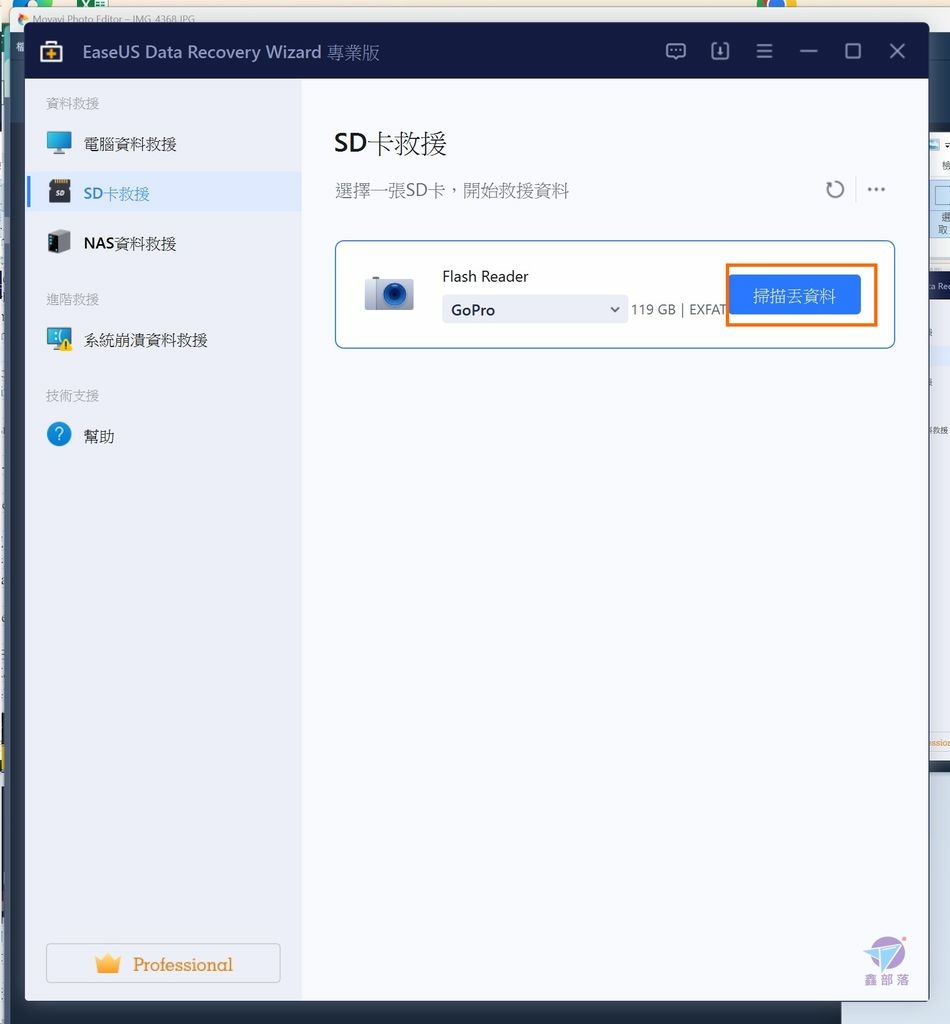
Task: Click the SD卡救援 page heading
Action: click(x=390, y=143)
